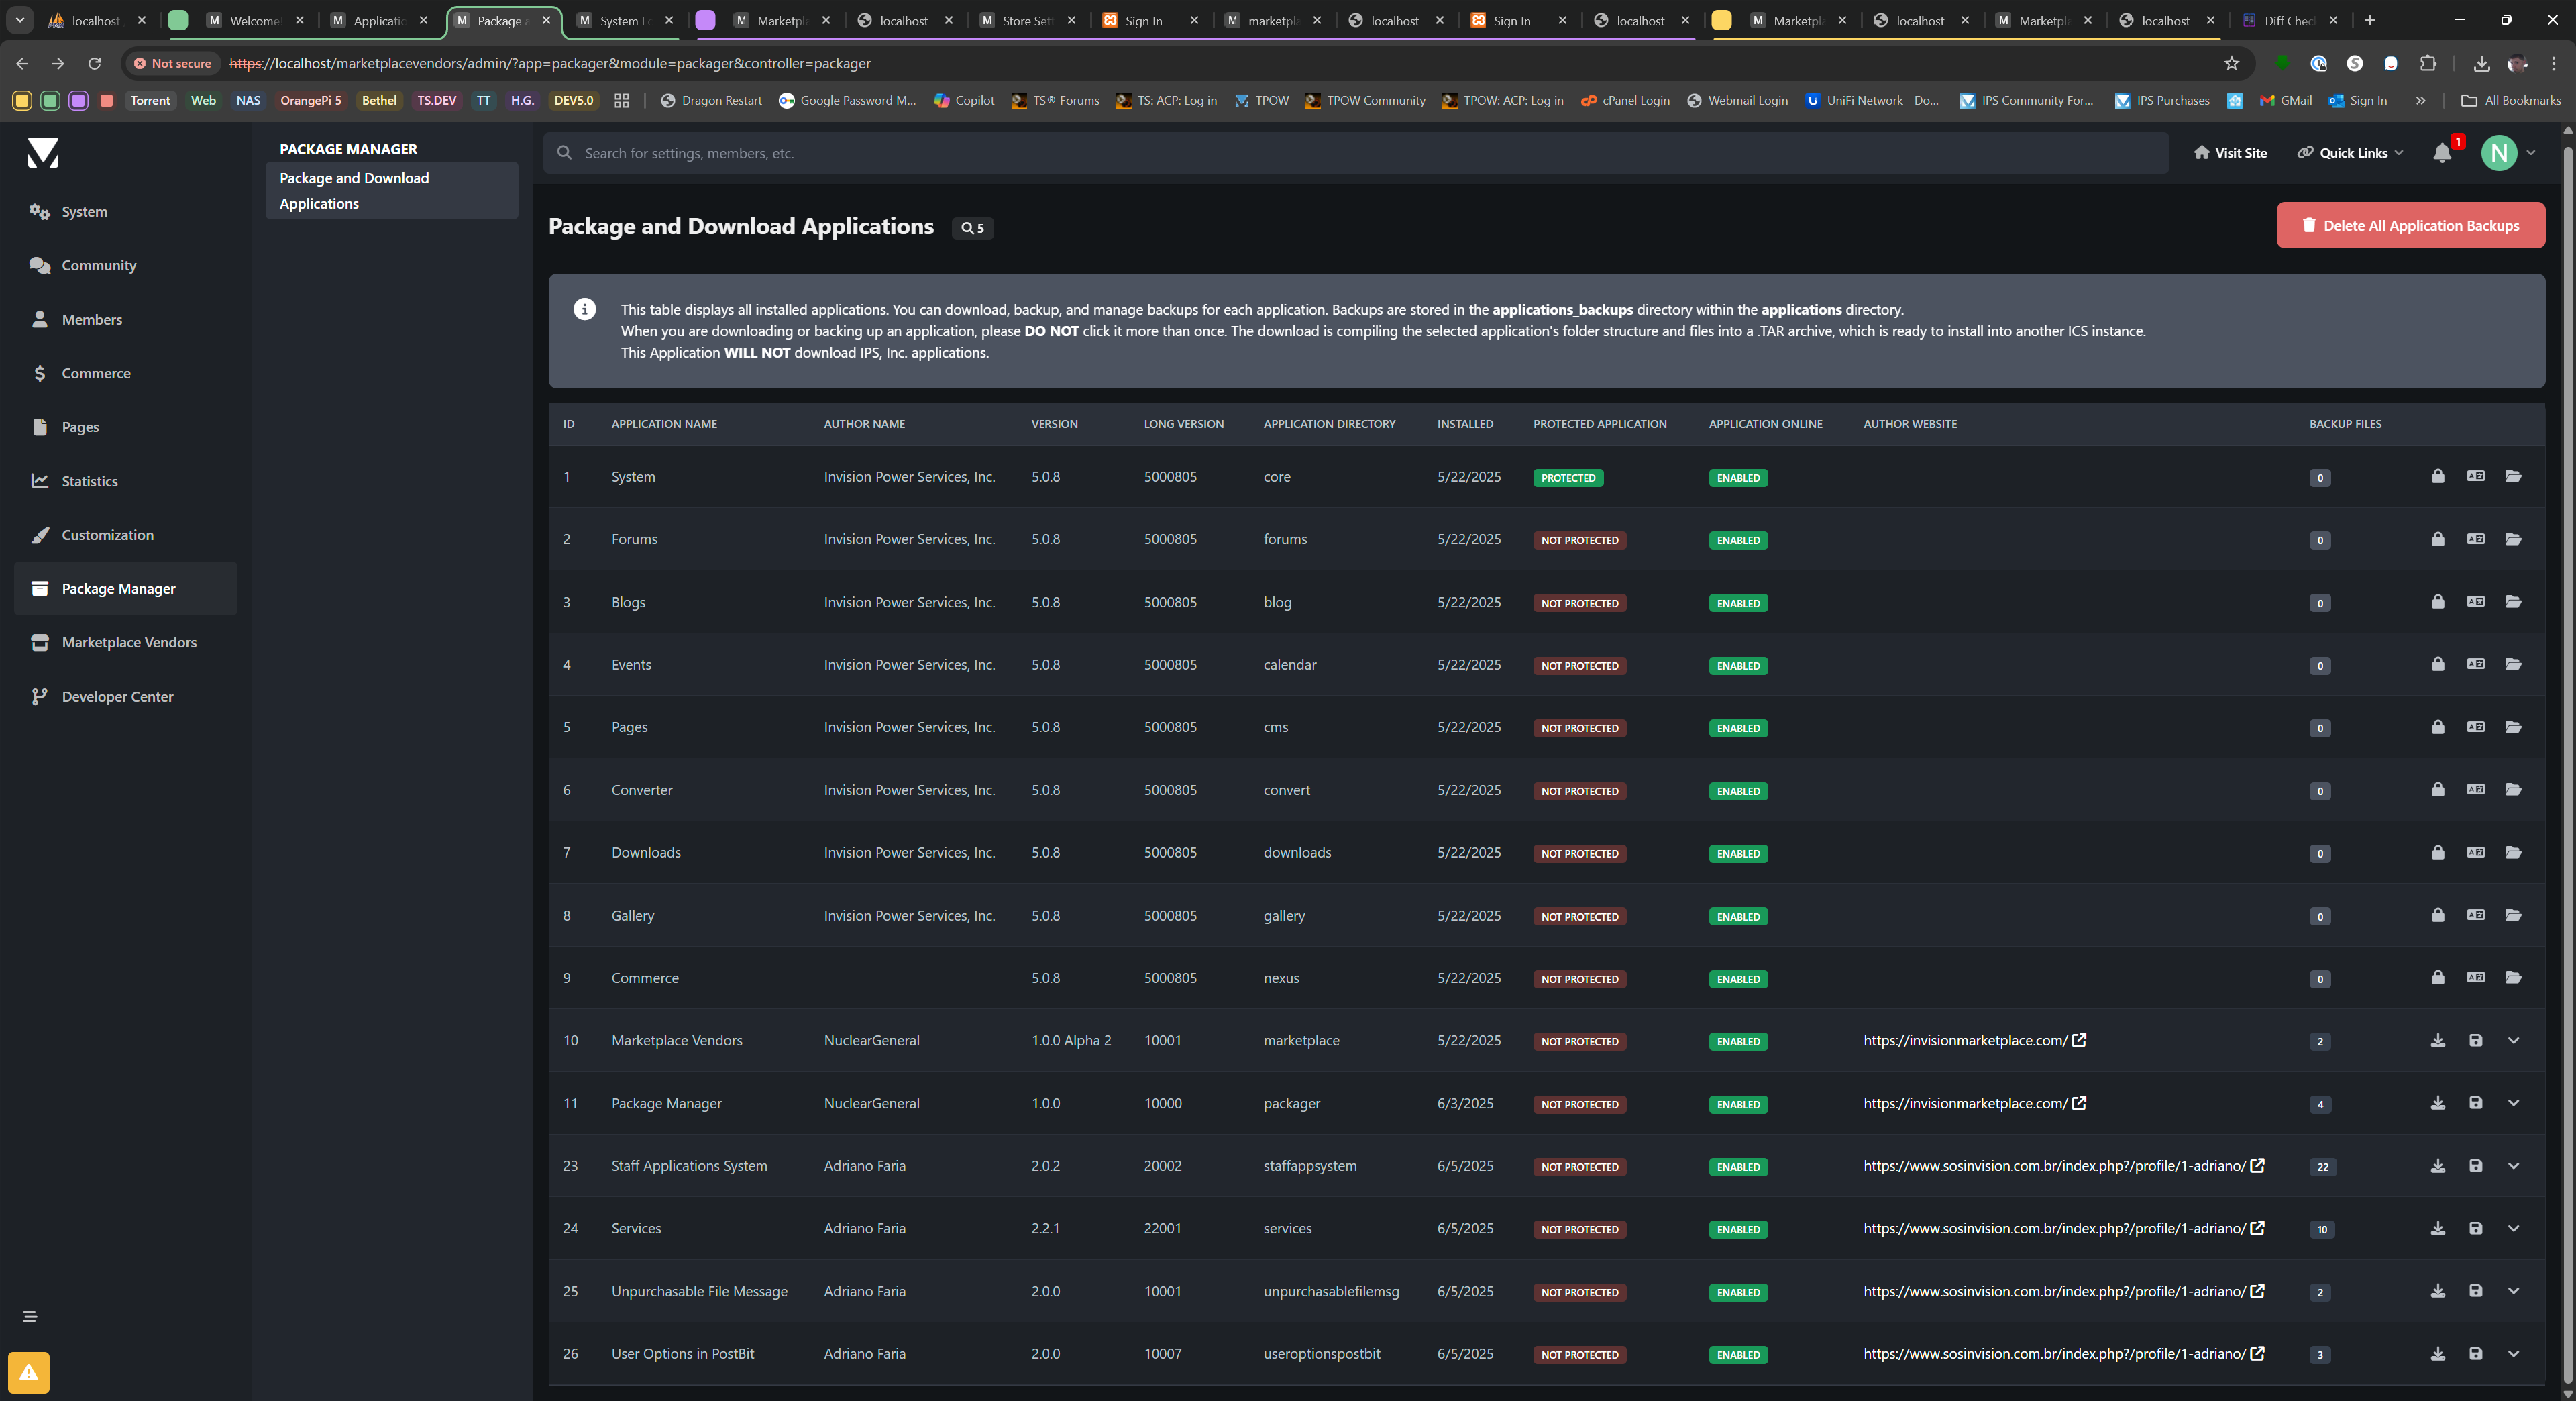Select Package Manager in sidebar menu

(x=125, y=589)
